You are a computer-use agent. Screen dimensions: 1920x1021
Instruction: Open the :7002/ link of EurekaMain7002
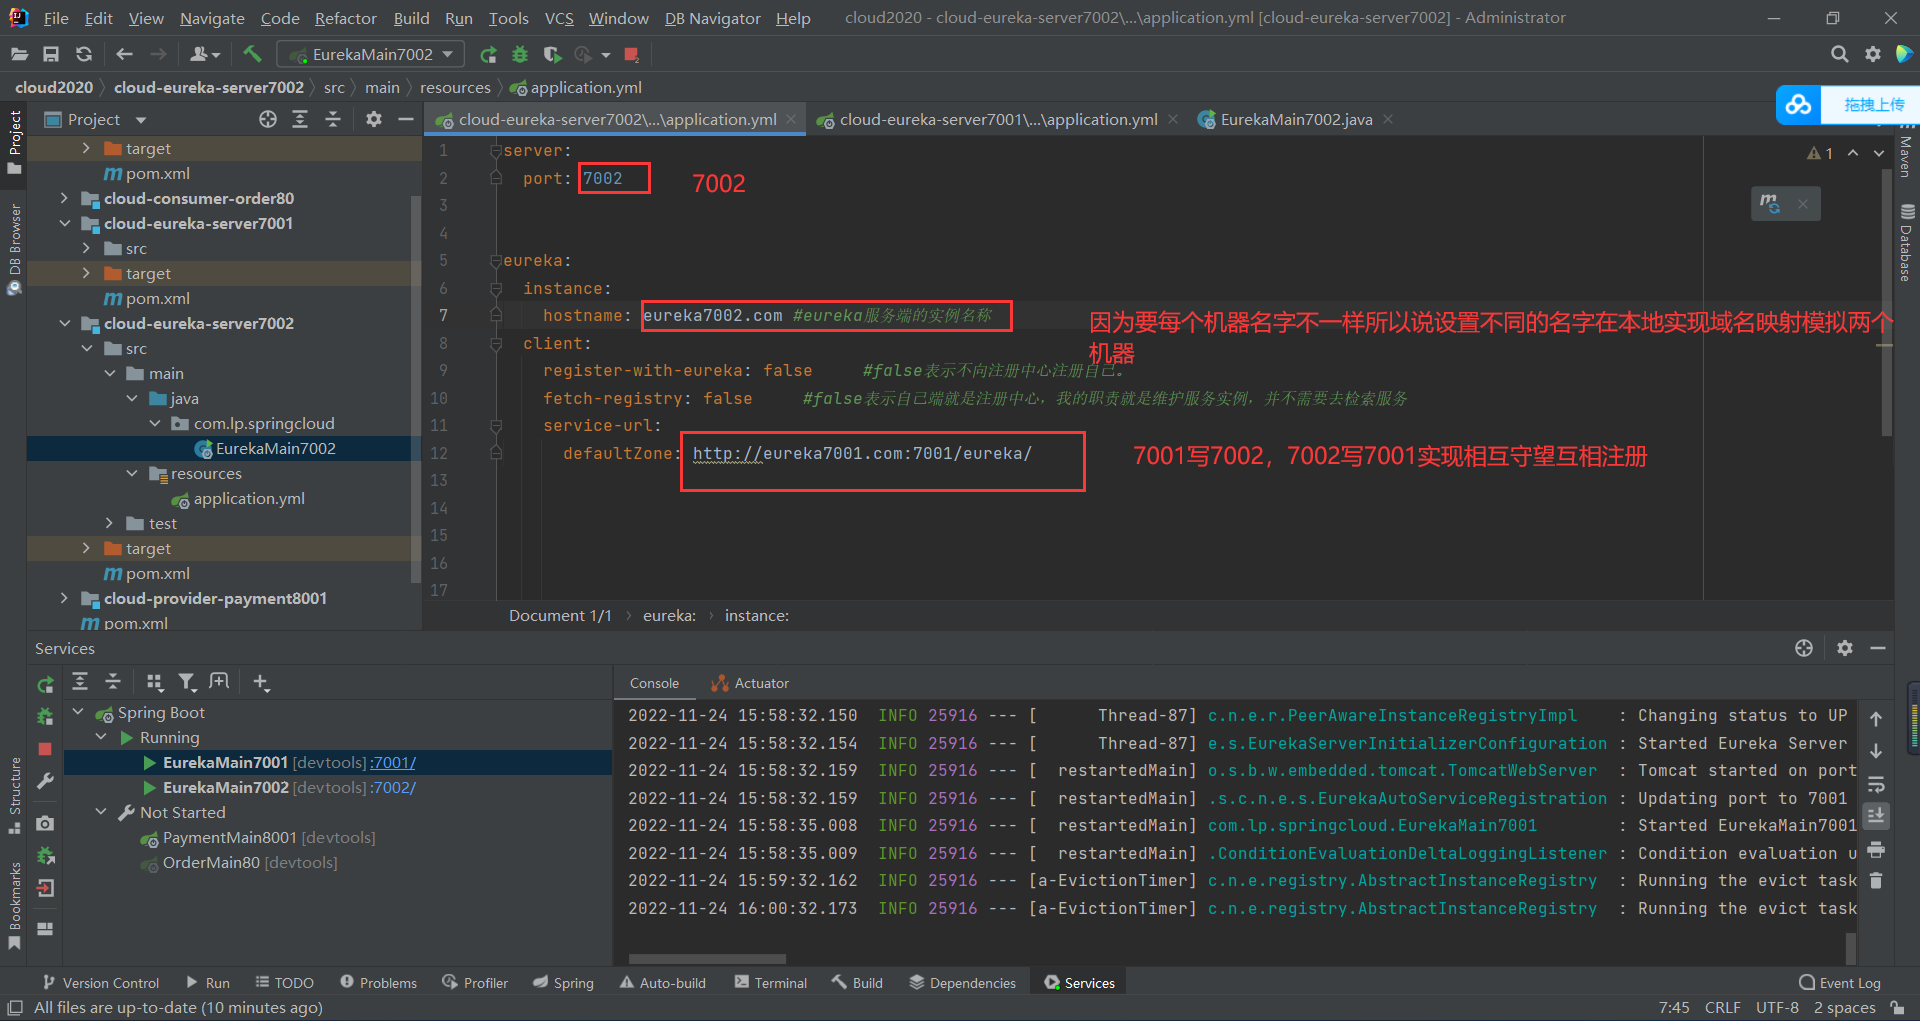click(393, 787)
